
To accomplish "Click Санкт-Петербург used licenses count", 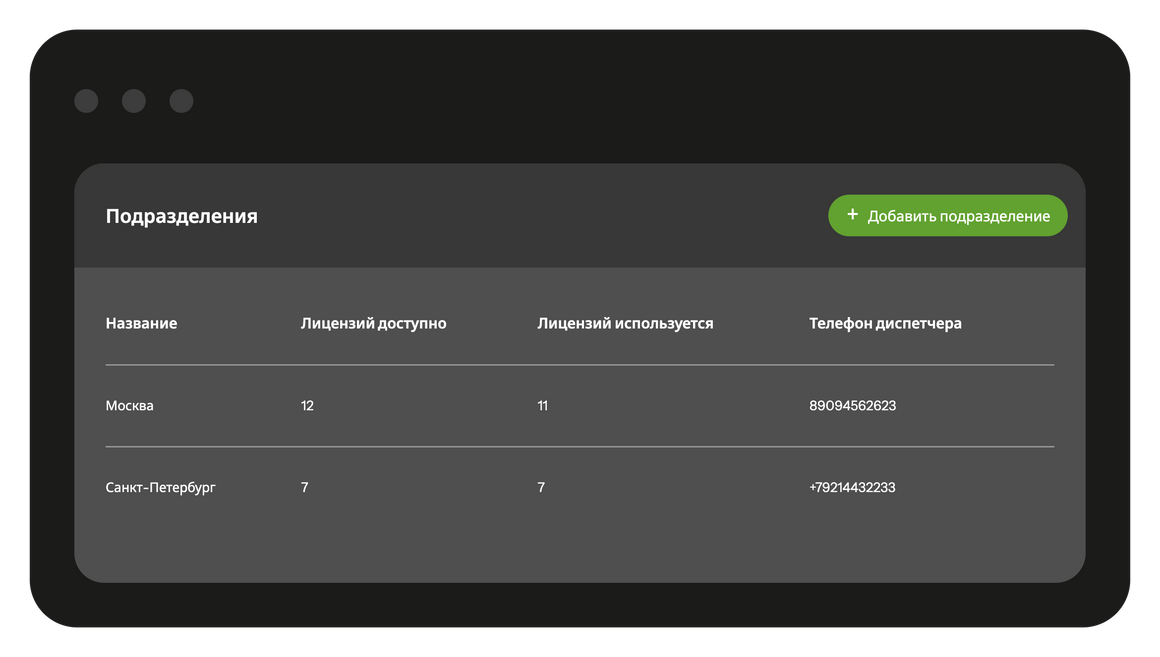I will [541, 488].
